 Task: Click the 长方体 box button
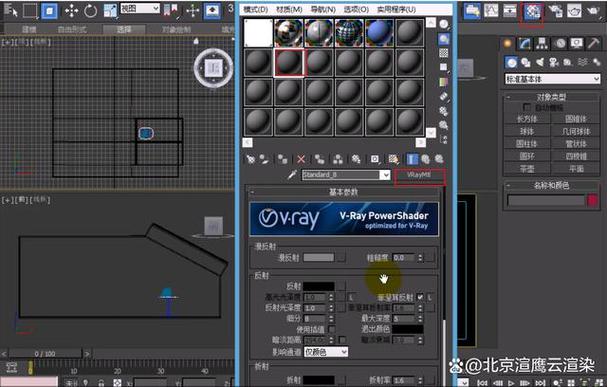coord(527,119)
